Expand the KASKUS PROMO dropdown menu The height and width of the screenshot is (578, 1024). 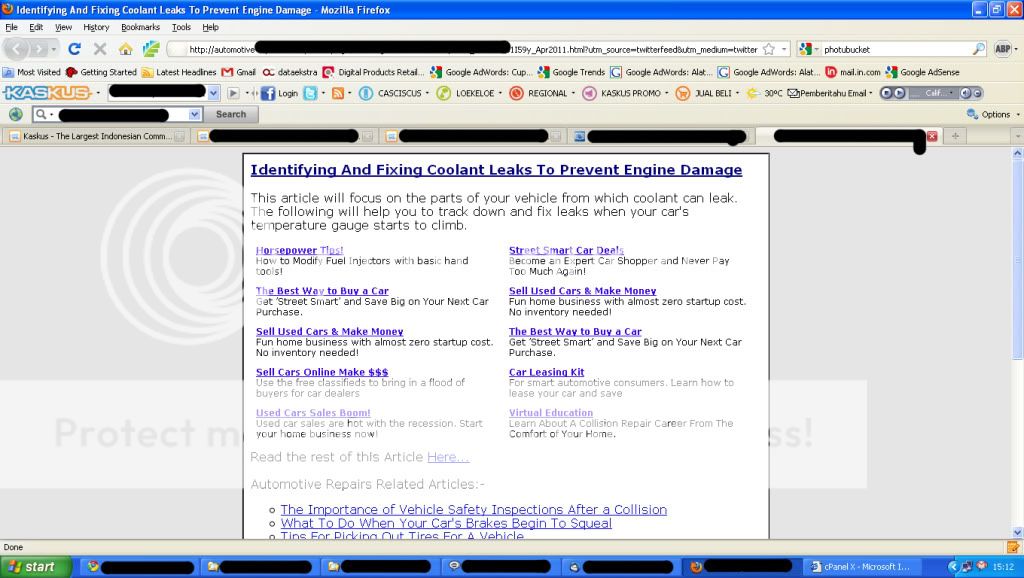[x=667, y=93]
